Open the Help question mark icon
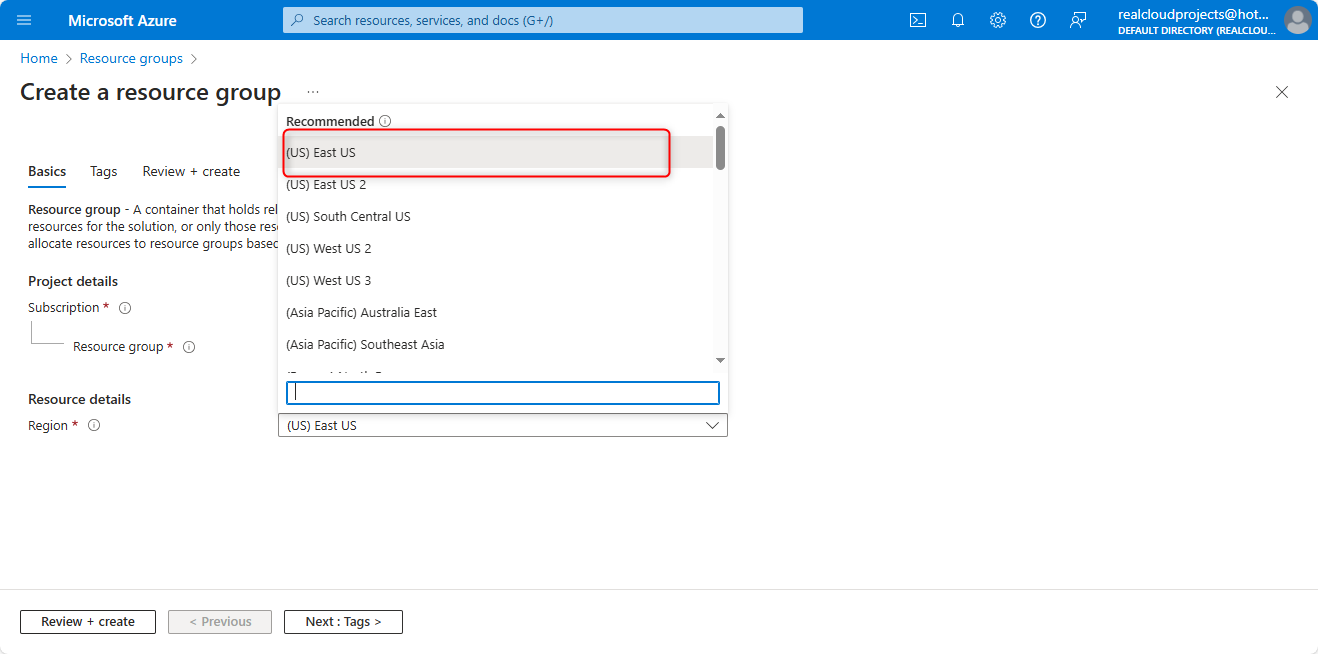Viewport: 1318px width, 654px height. coord(1038,20)
